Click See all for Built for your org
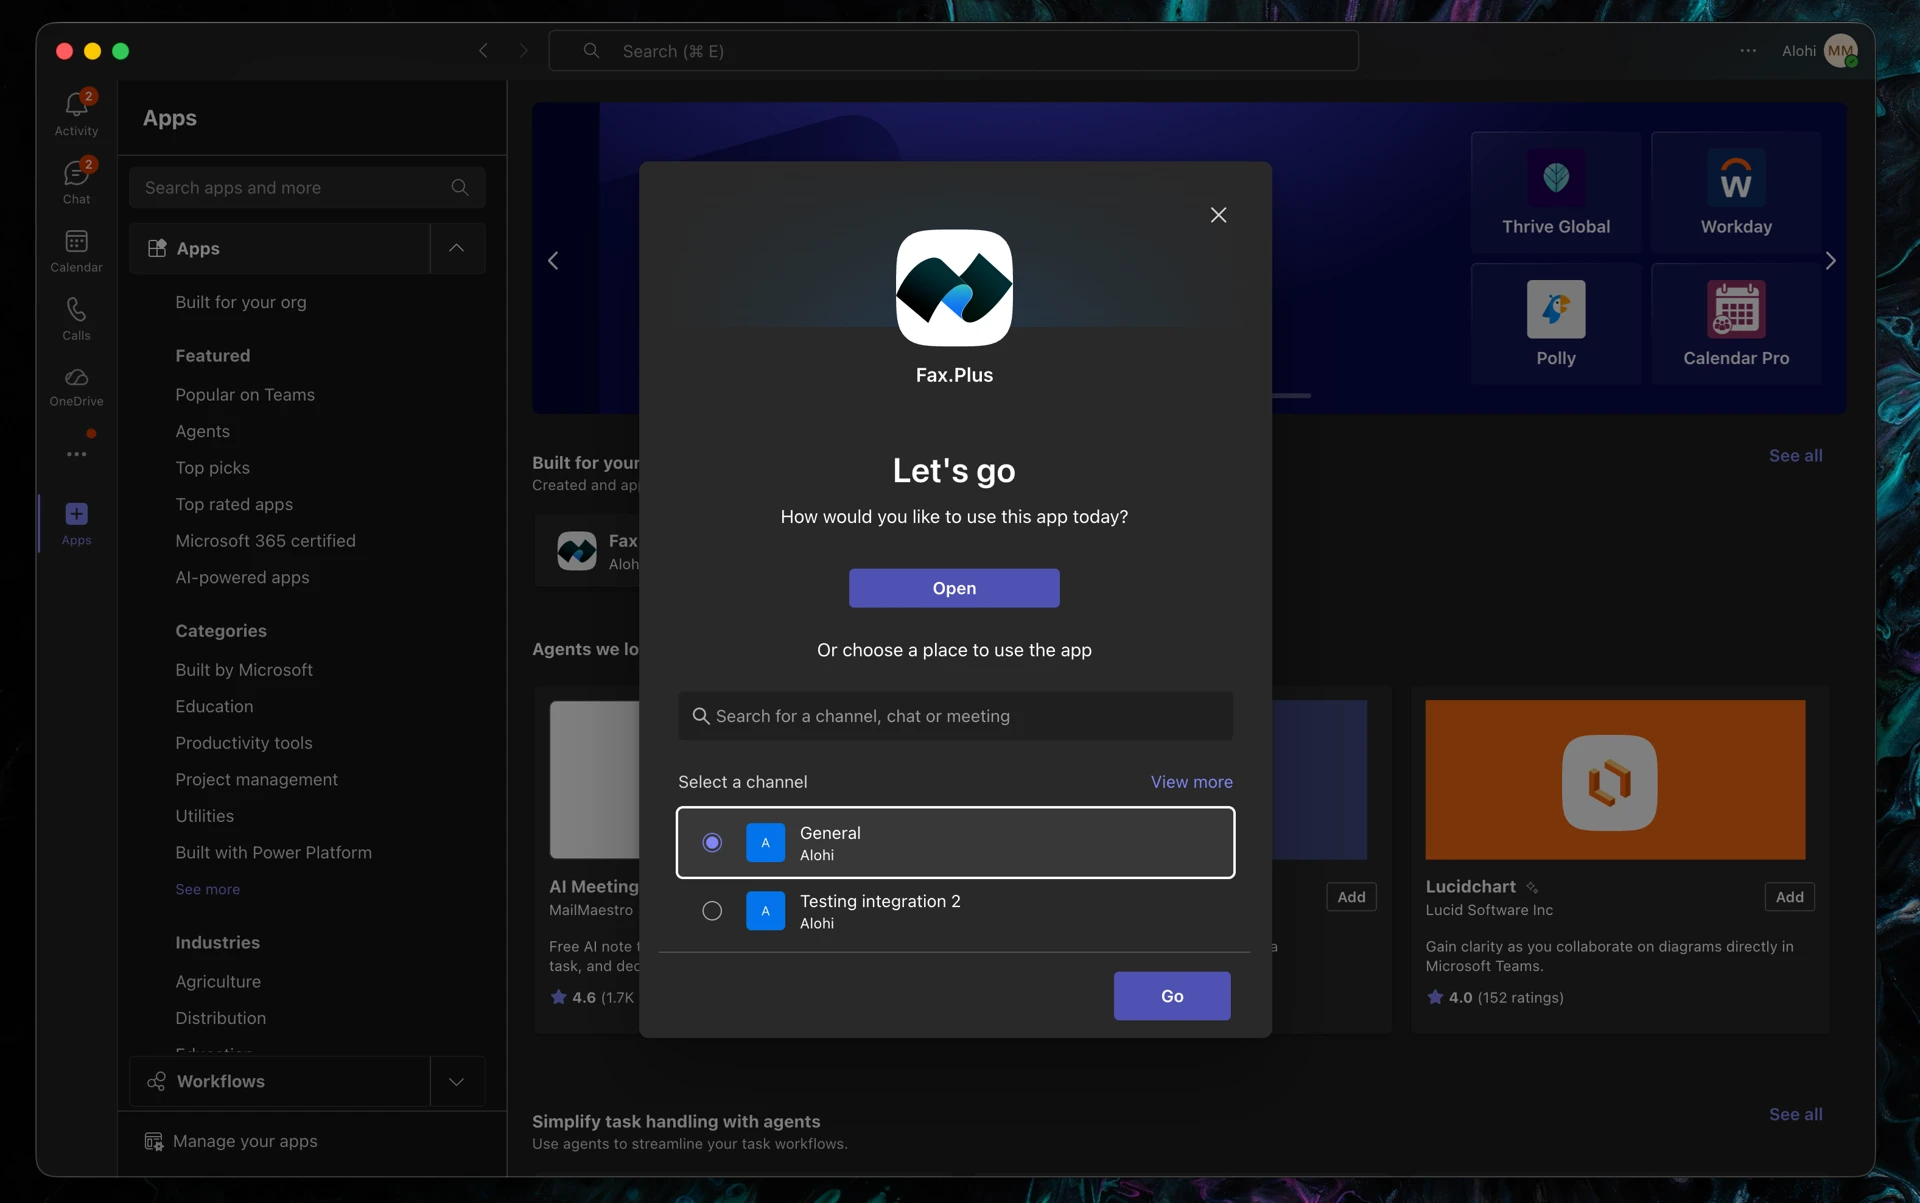Image resolution: width=1920 pixels, height=1203 pixels. coord(1796,456)
